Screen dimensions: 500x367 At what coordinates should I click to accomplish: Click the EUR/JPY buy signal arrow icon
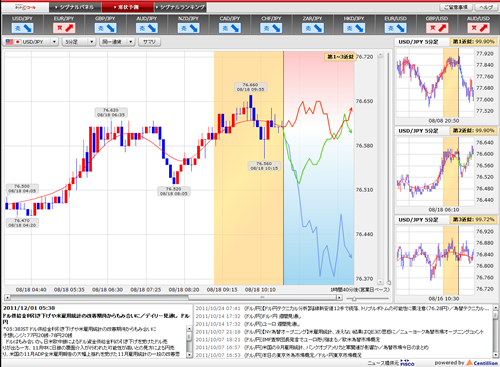(64, 28)
